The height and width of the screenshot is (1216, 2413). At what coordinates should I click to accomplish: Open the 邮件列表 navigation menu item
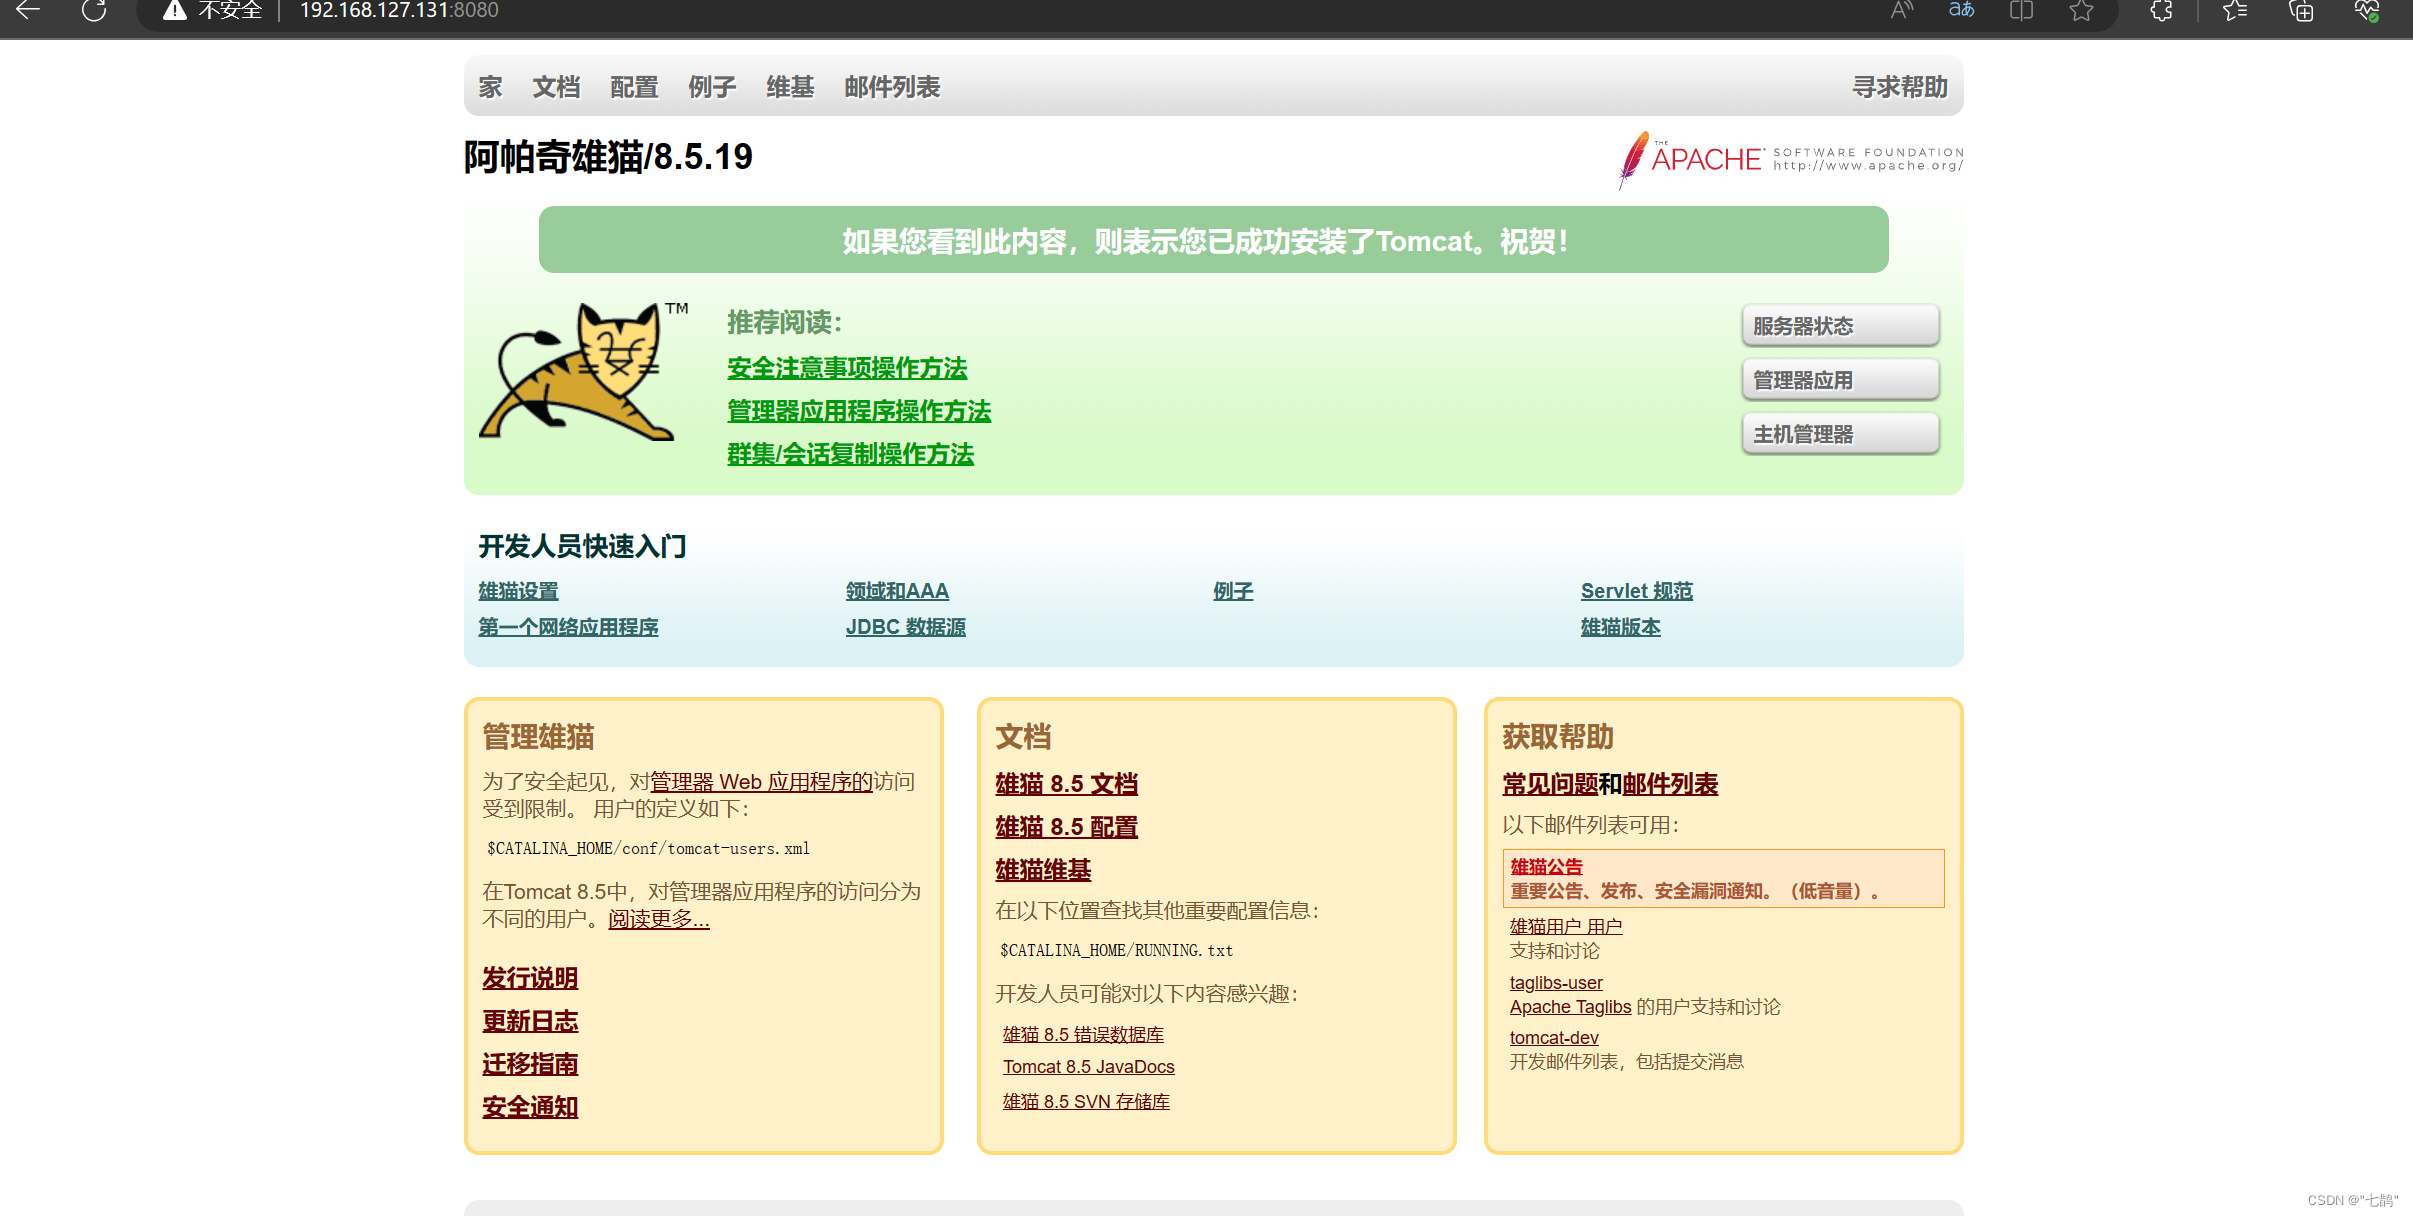pyautogui.click(x=892, y=87)
